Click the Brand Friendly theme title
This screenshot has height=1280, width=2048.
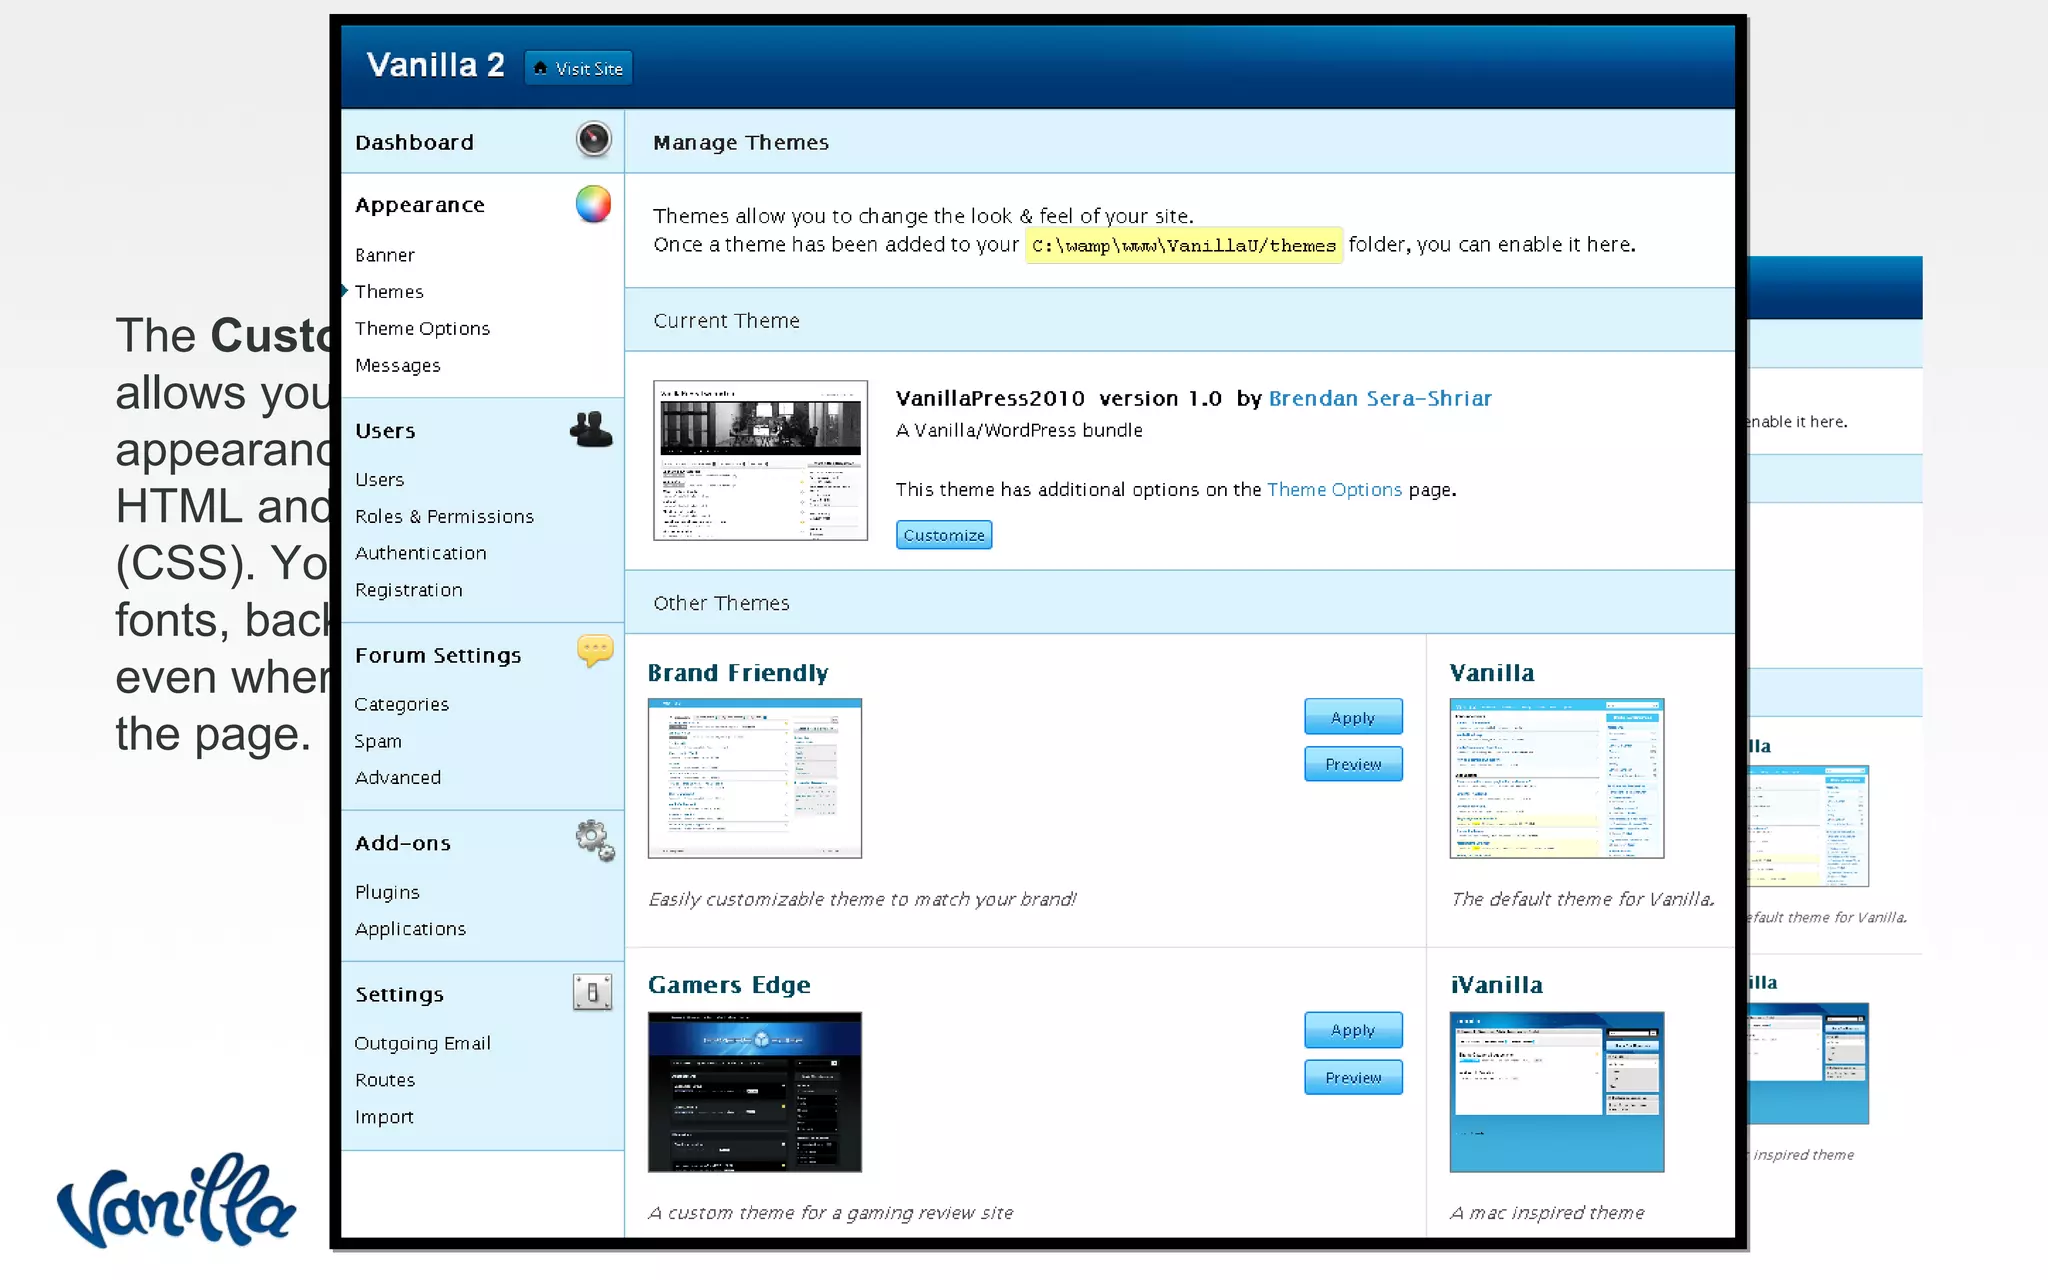[738, 673]
